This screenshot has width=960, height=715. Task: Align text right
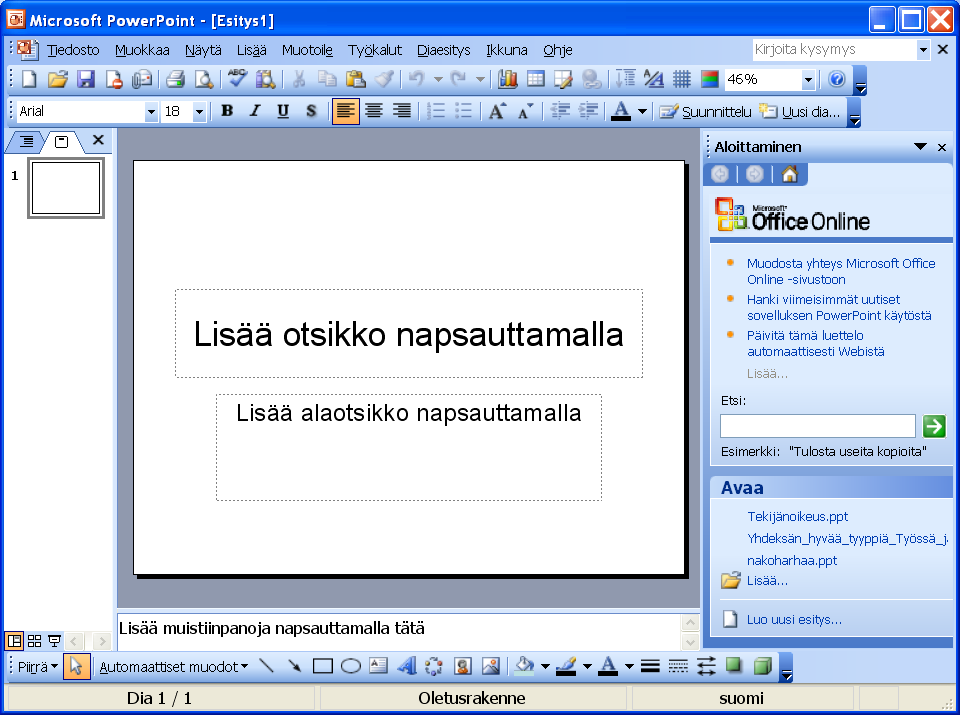click(x=402, y=111)
